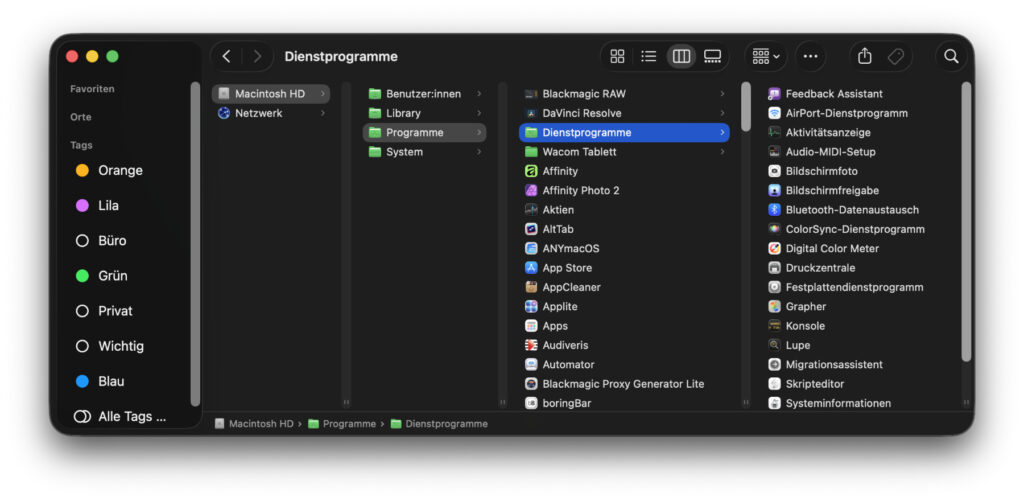
Task: Click the applications column scrollbar
Action: (746, 106)
